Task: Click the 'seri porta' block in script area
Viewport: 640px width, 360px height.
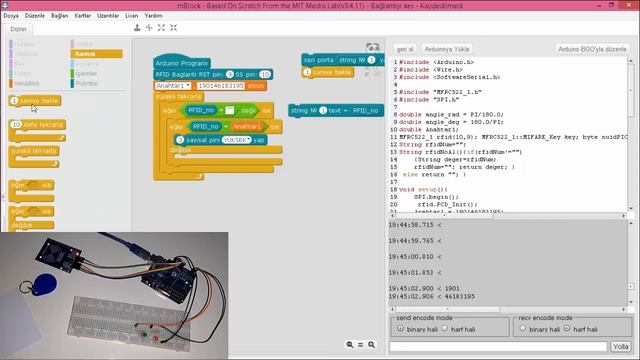Action: tap(342, 60)
